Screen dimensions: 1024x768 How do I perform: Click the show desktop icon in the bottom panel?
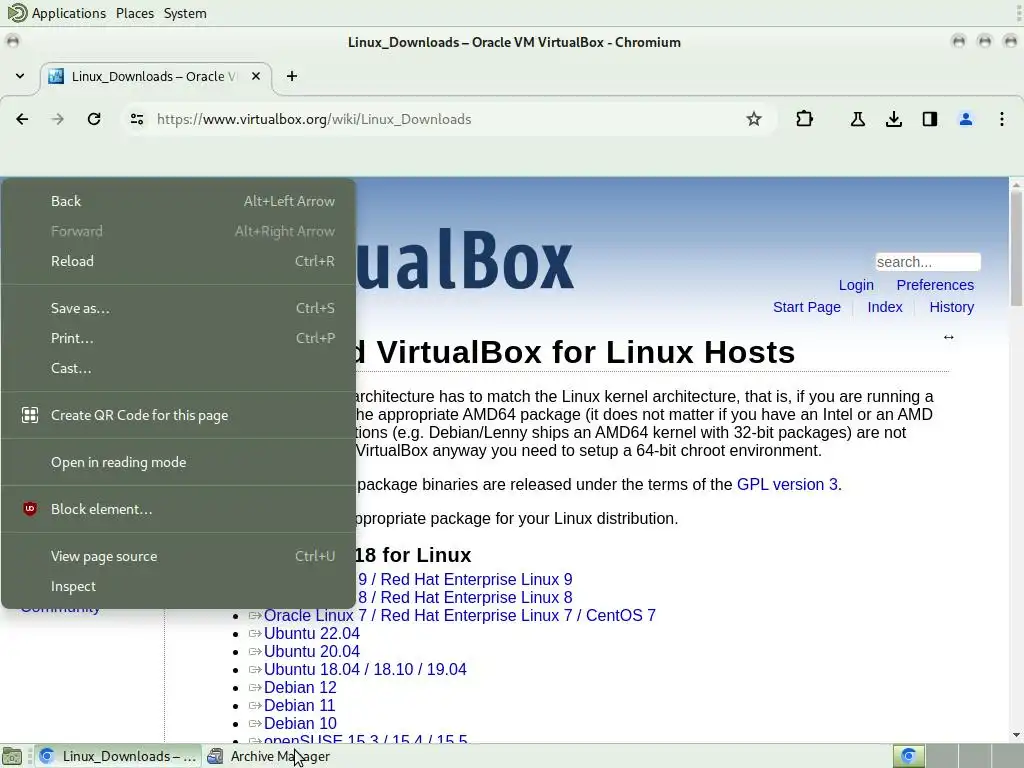[x=12, y=756]
